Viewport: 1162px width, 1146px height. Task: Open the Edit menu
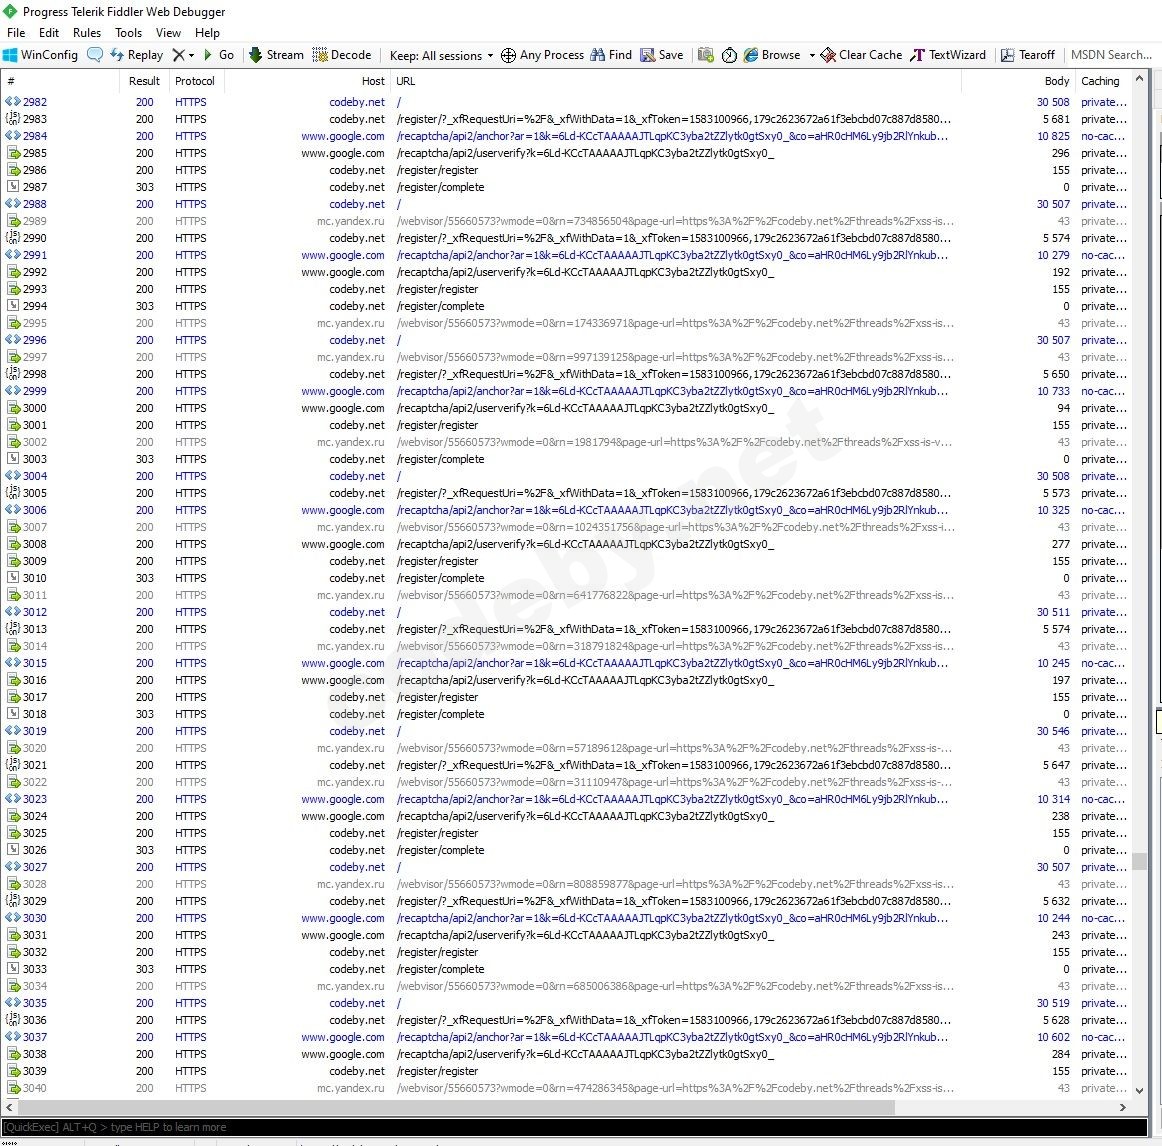pyautogui.click(x=49, y=33)
